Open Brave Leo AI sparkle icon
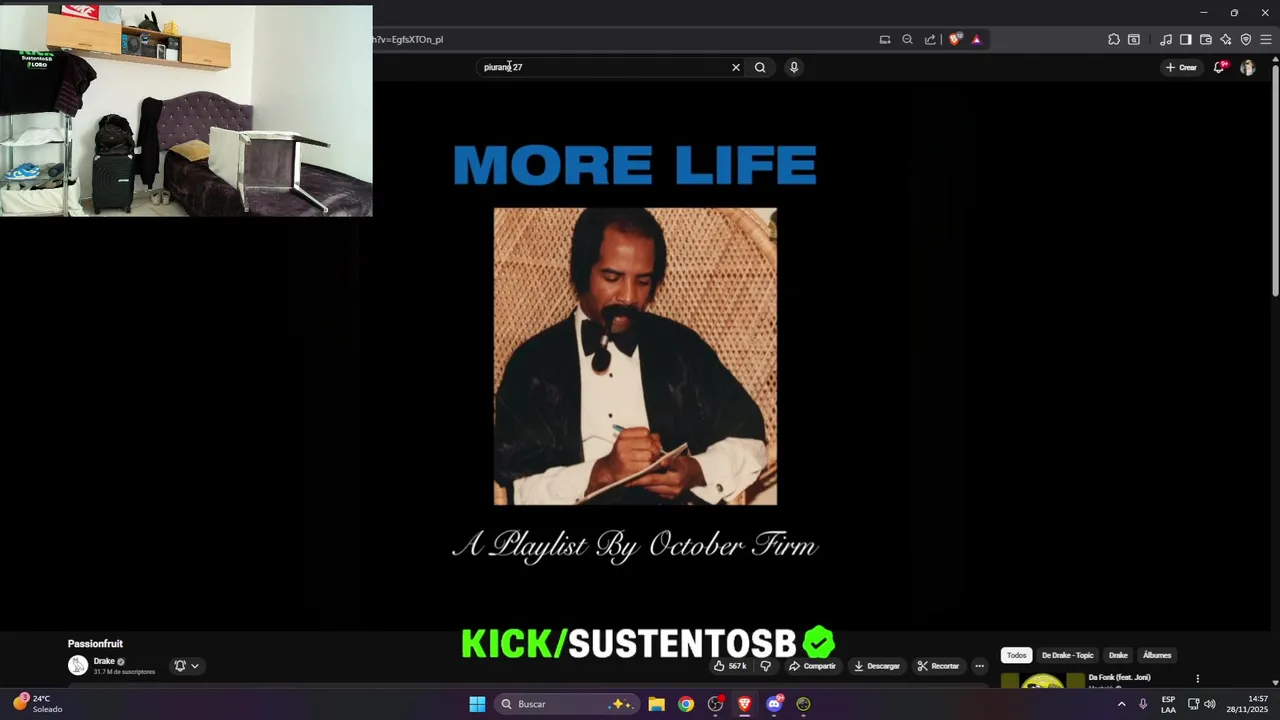The image size is (1280, 720). click(1226, 40)
